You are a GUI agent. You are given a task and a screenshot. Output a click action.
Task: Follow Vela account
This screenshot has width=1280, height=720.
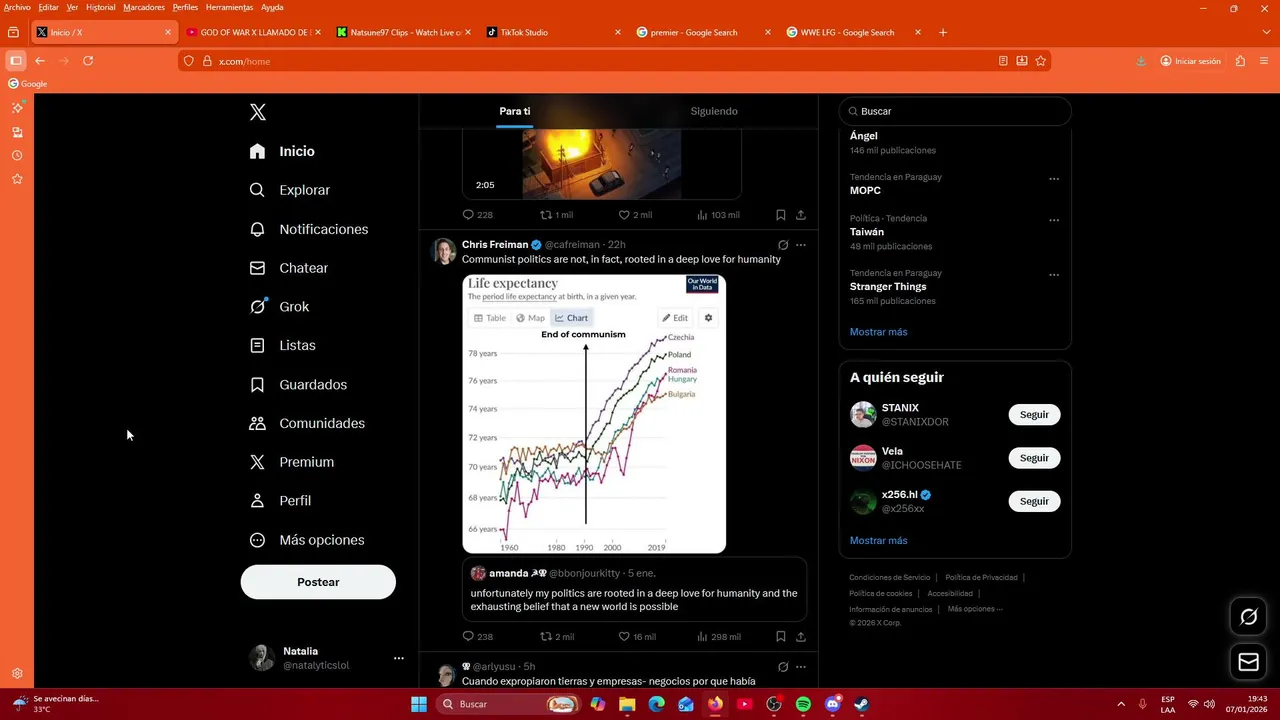[x=1034, y=458]
